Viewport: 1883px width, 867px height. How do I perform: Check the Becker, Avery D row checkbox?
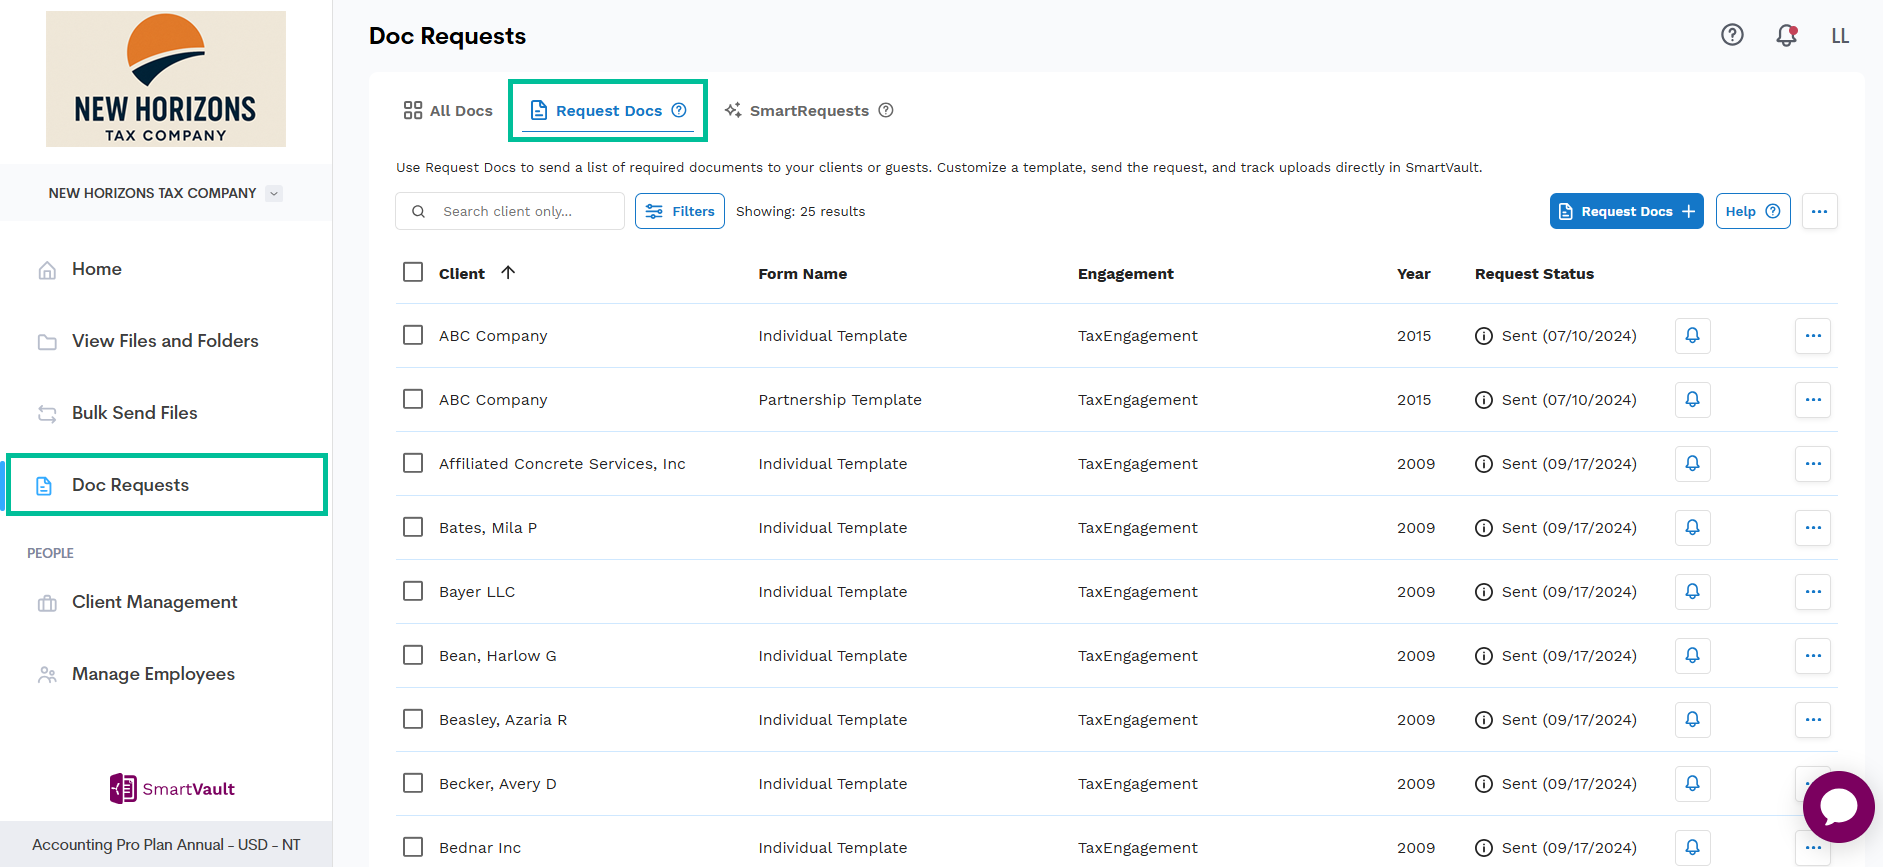pos(413,783)
